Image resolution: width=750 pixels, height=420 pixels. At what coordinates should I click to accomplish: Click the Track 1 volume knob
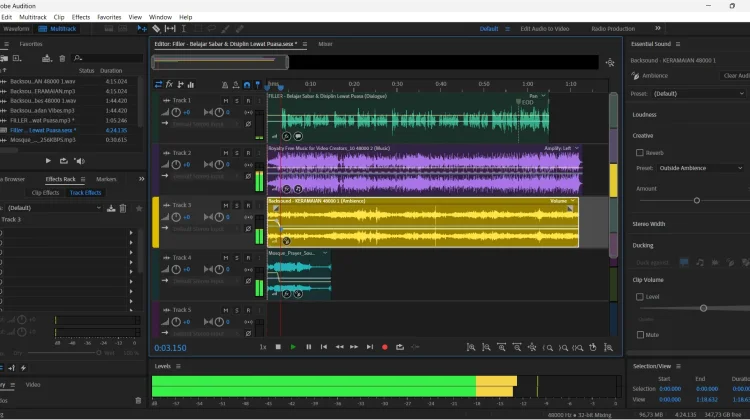click(x=176, y=112)
